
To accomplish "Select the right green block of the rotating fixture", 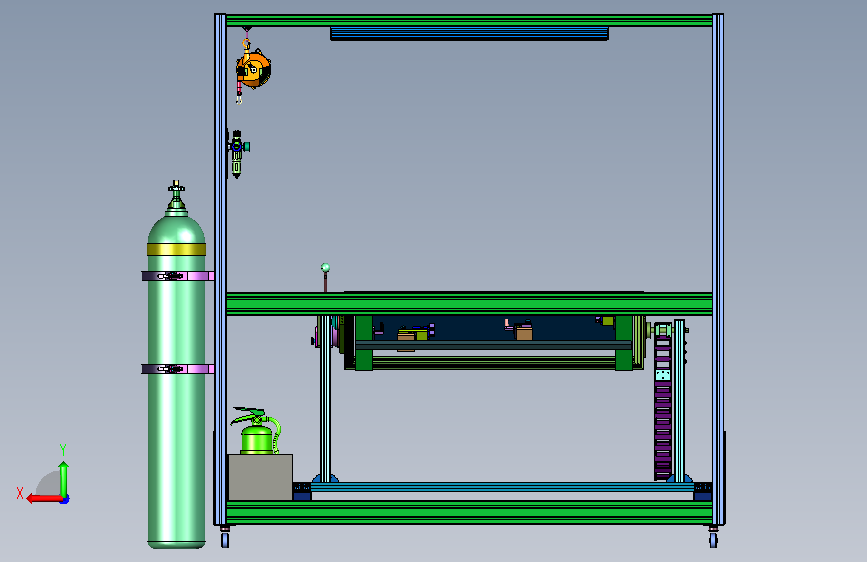I will 624,343.
